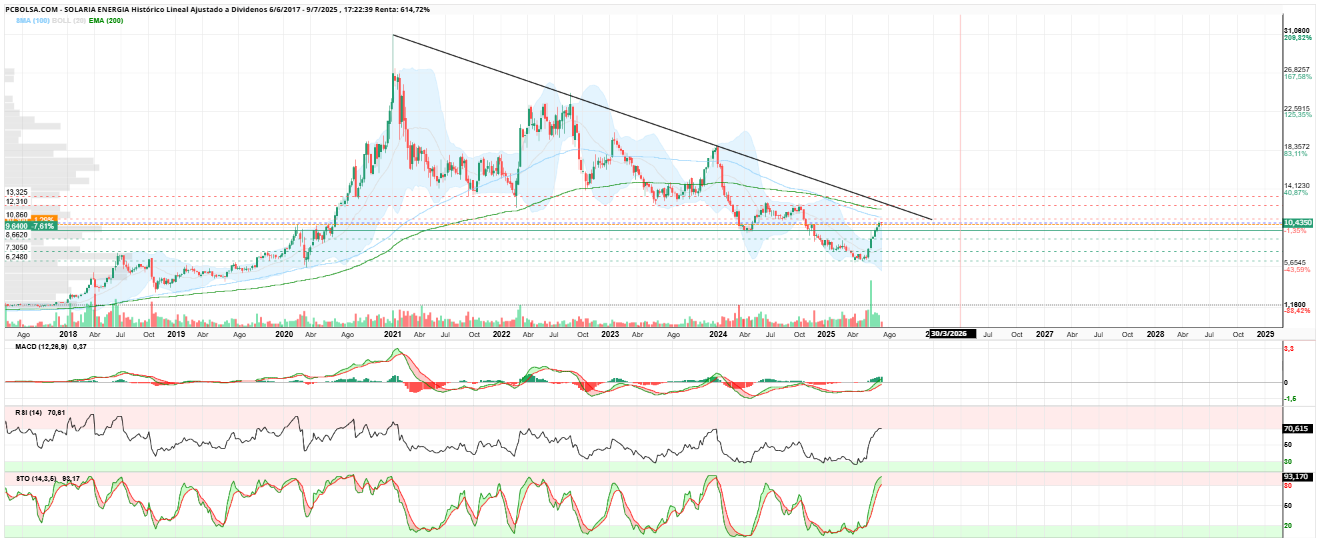This screenshot has width=1320, height=542.
Task: Click the 1,1800 price axis value
Action: click(1295, 304)
